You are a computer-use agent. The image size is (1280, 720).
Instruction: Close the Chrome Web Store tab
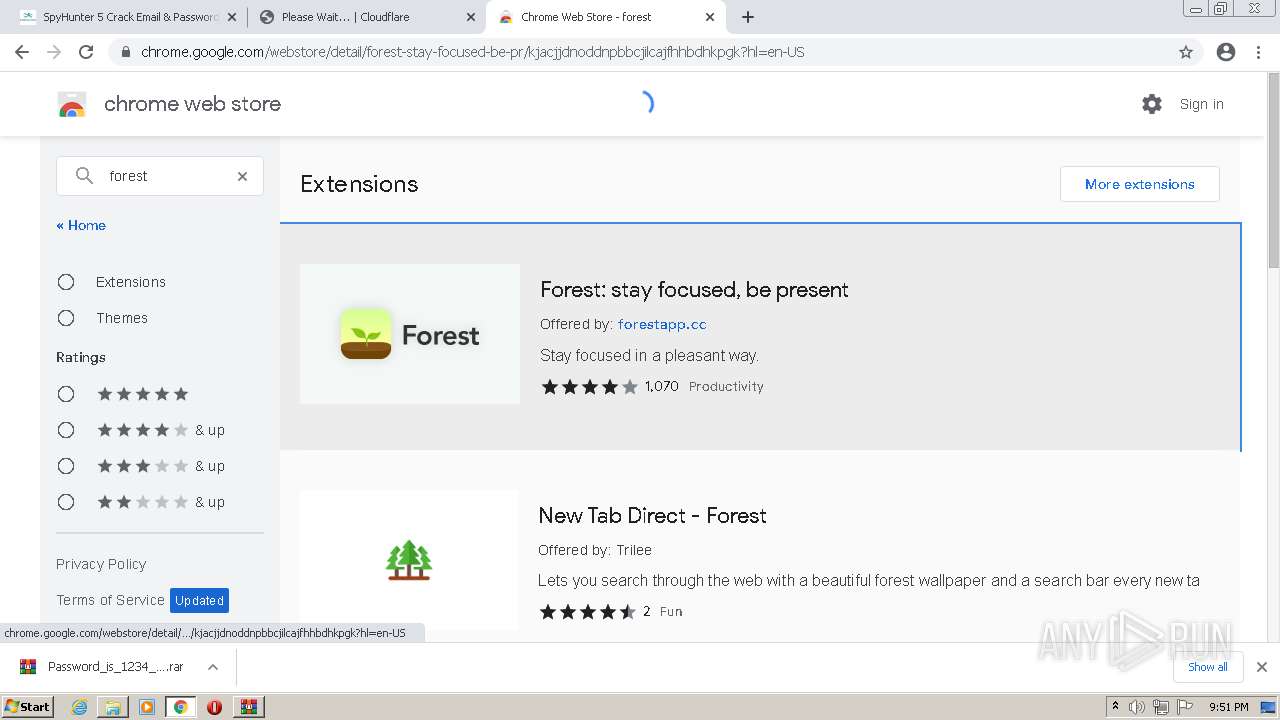[710, 17]
